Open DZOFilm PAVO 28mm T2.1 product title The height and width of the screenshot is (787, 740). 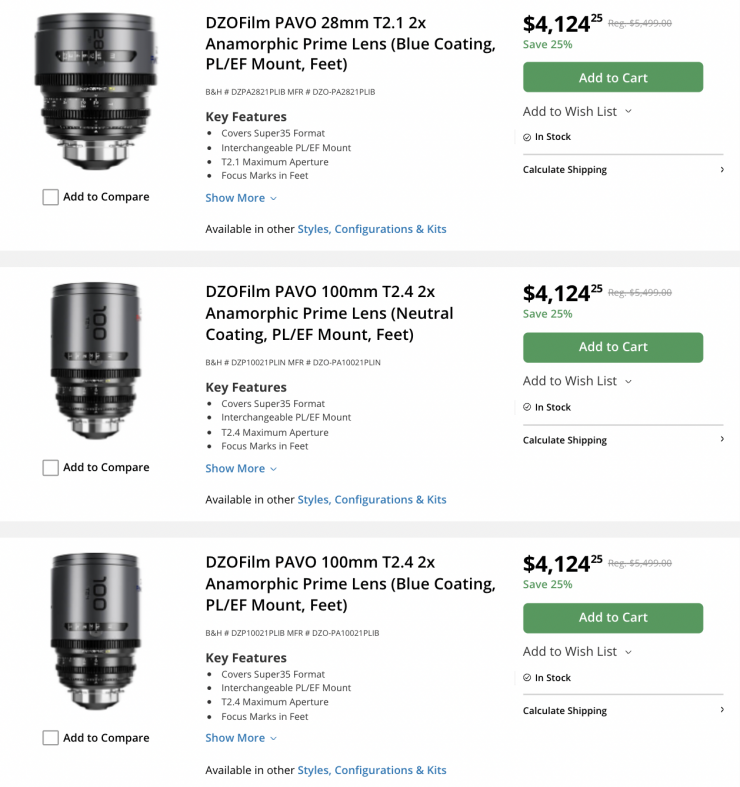[350, 43]
